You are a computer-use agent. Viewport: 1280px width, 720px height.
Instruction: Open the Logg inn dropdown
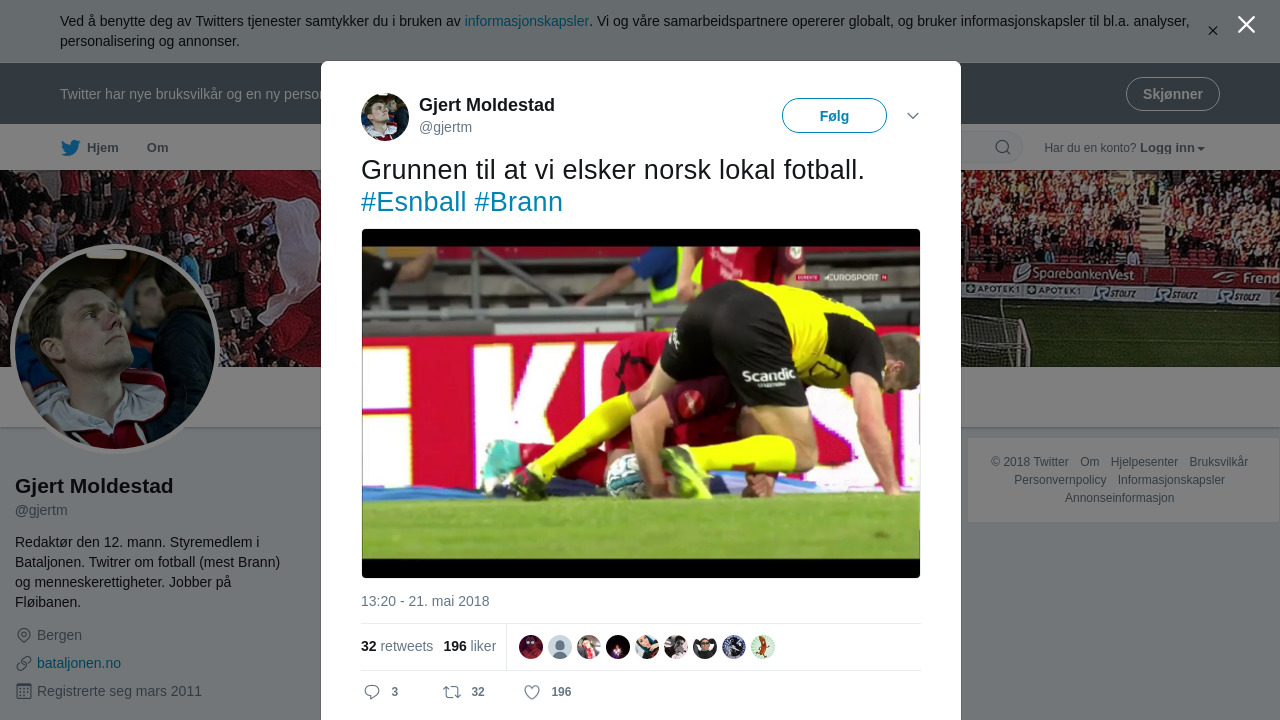[1172, 148]
